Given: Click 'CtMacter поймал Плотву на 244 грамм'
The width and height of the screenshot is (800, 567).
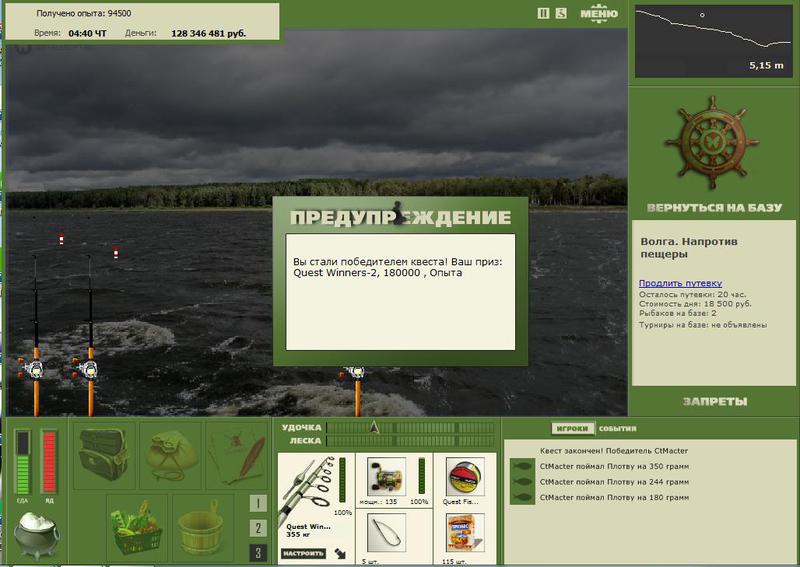Looking at the screenshot, I should 614,482.
